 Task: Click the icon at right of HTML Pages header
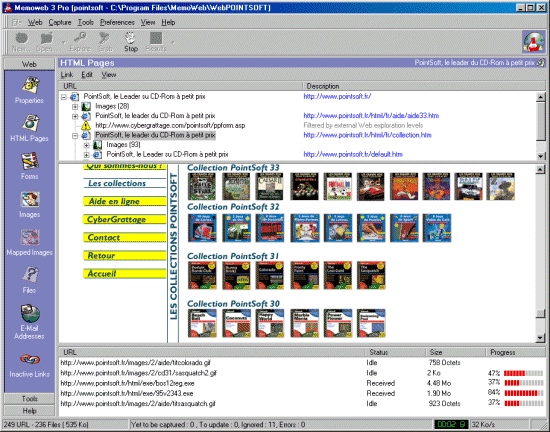[541, 63]
